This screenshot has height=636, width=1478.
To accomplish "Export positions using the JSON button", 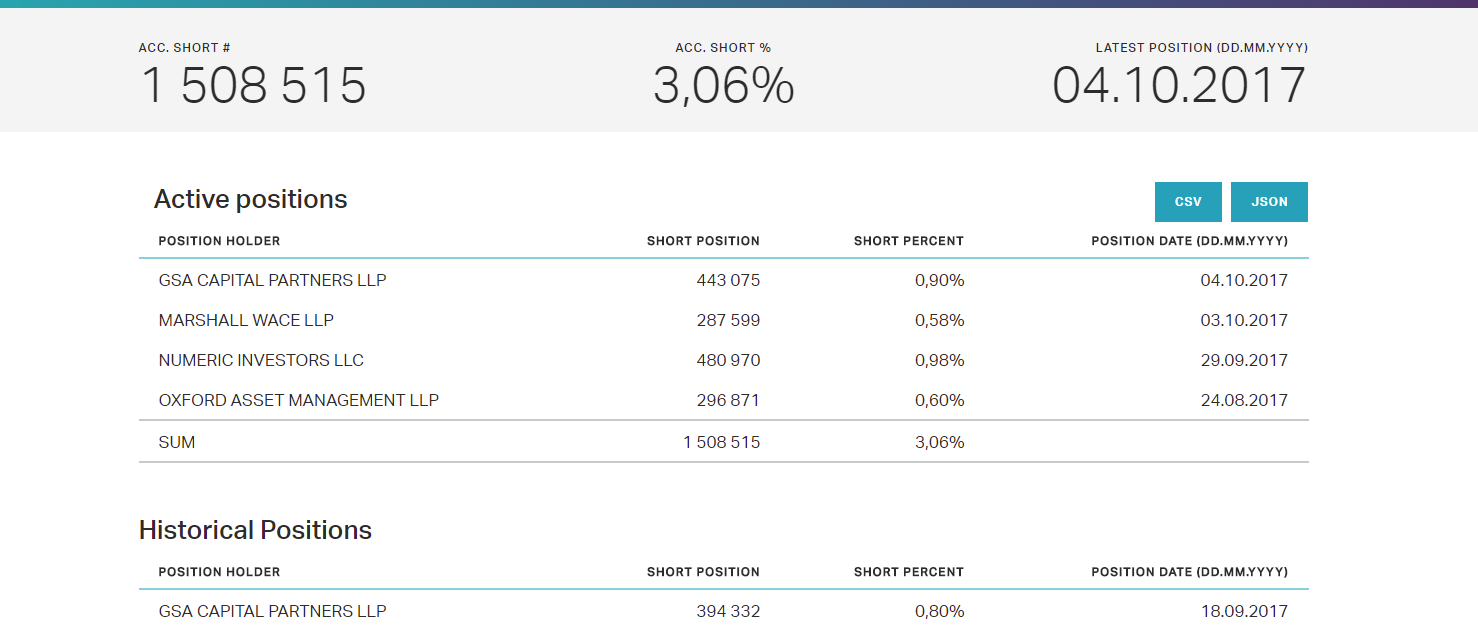I will point(1269,202).
